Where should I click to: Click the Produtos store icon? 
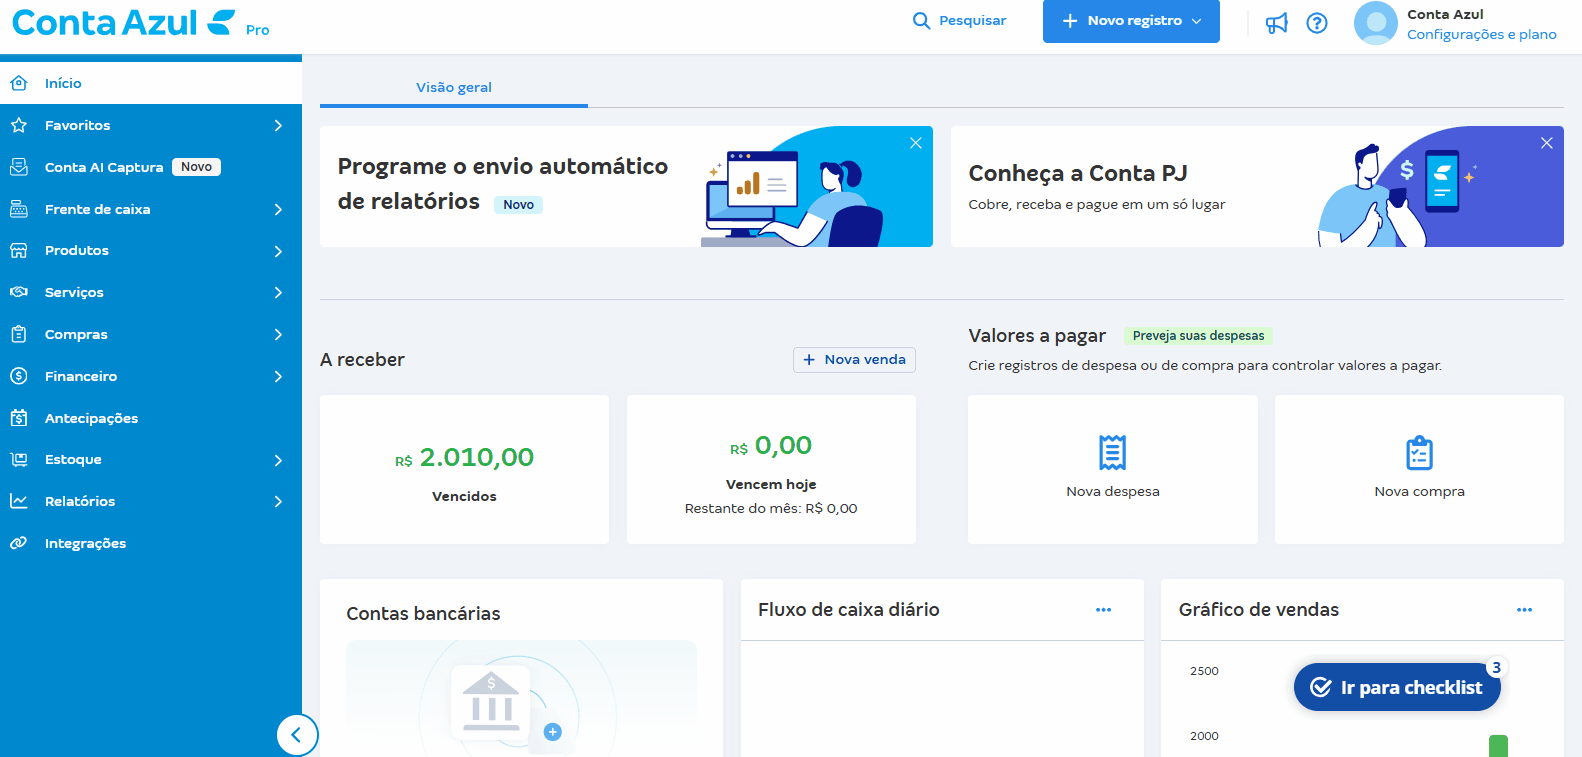[19, 250]
